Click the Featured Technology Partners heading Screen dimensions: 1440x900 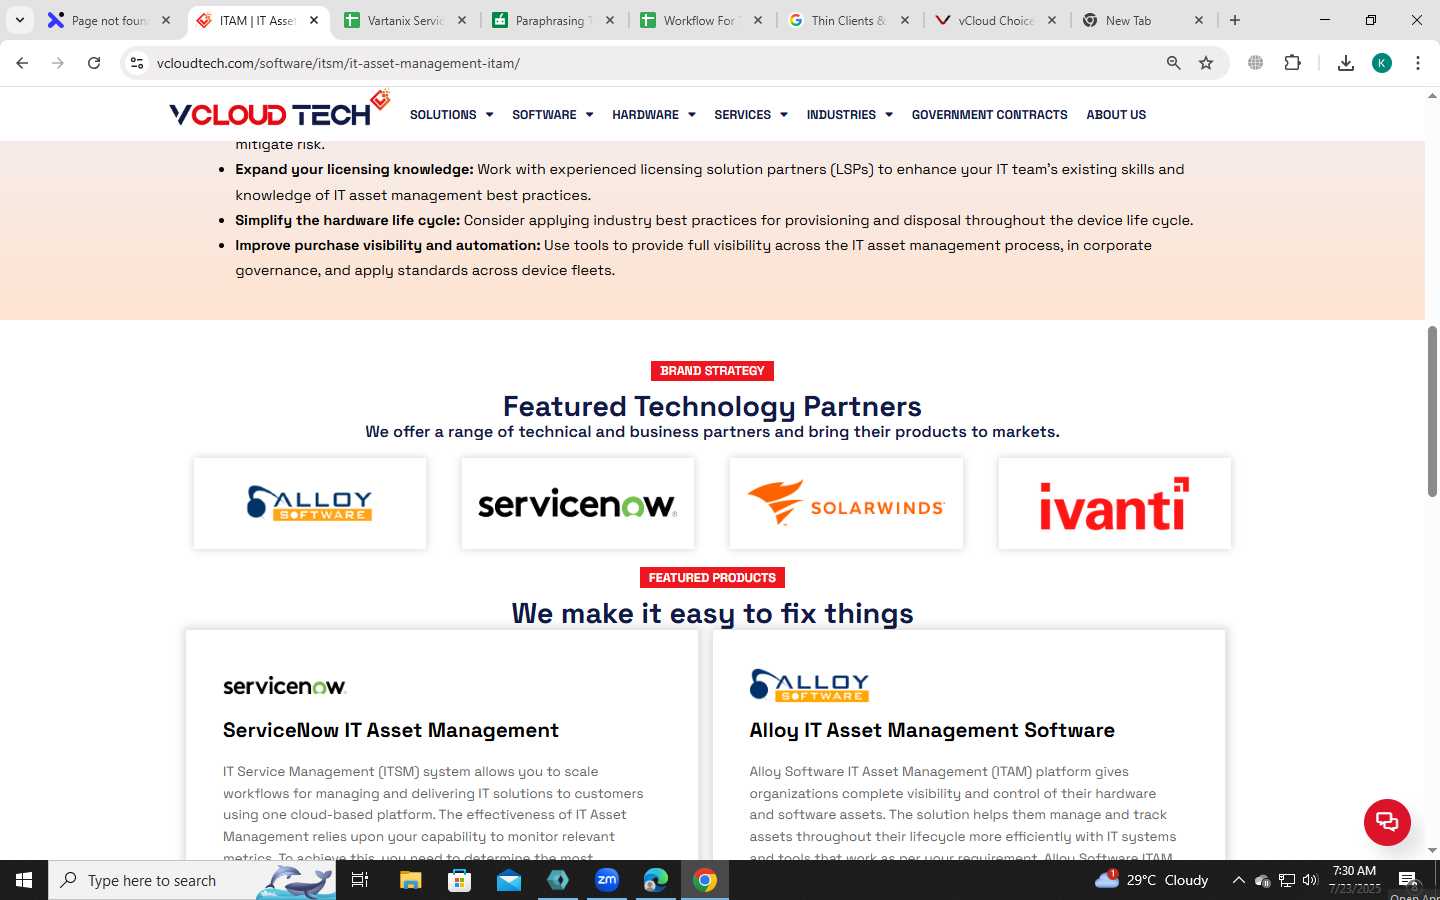pos(712,406)
